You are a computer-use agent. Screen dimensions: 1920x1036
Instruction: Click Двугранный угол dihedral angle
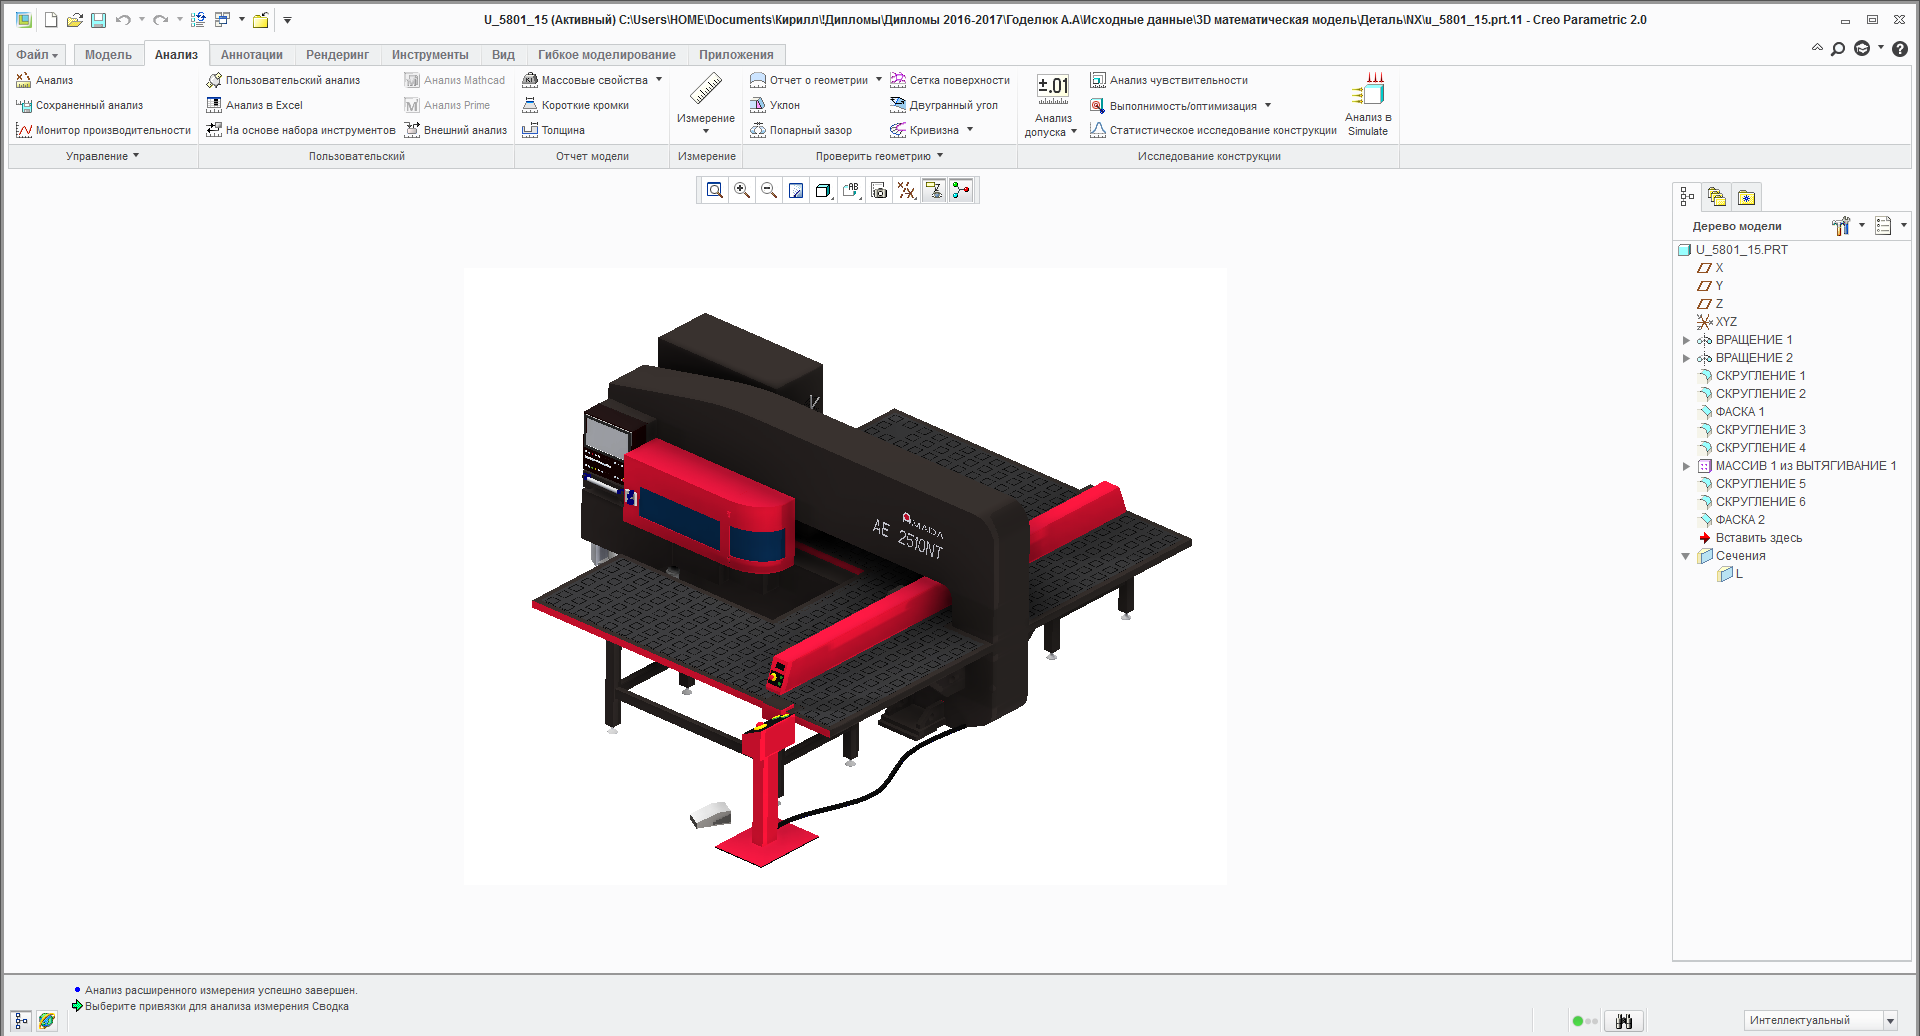[944, 105]
